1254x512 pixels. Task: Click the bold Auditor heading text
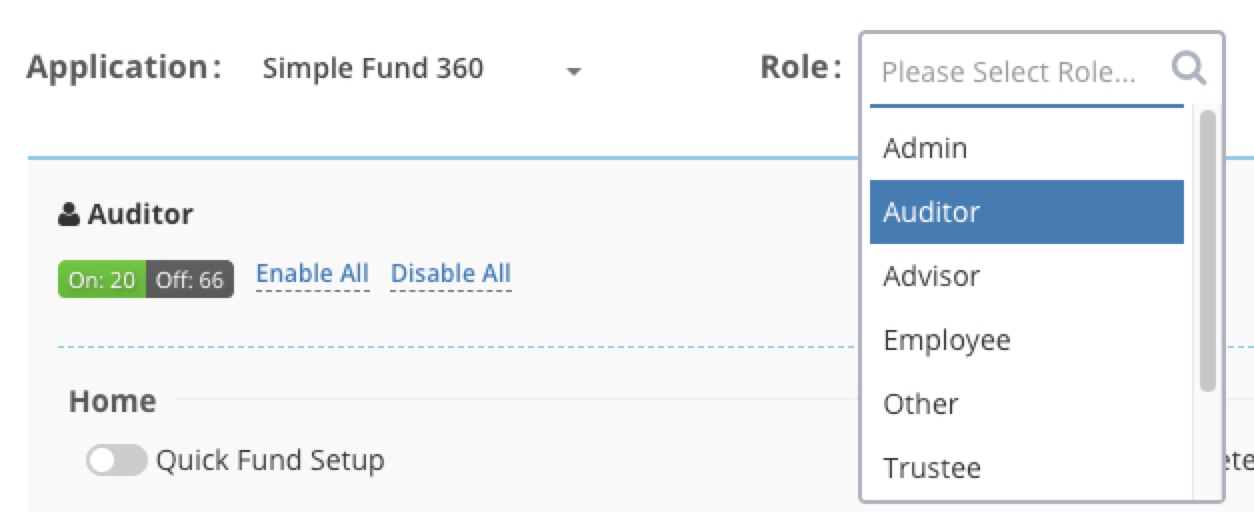[x=140, y=214]
